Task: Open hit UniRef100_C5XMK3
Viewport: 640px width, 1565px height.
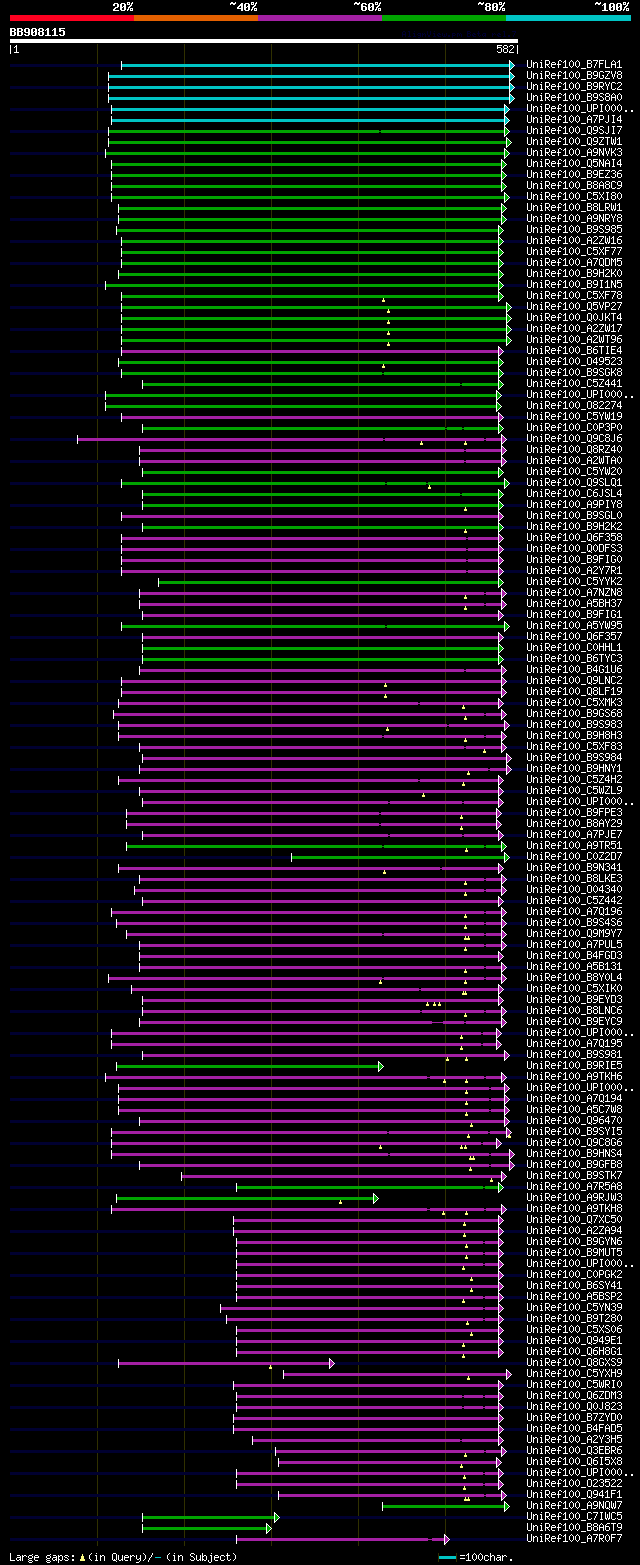Action: [x=573, y=703]
